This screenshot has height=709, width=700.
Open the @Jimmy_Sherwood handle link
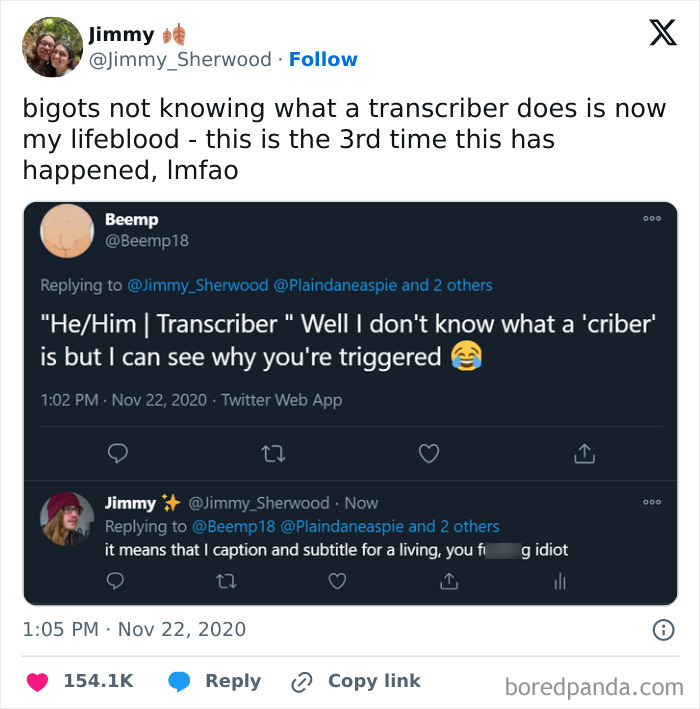click(x=180, y=59)
